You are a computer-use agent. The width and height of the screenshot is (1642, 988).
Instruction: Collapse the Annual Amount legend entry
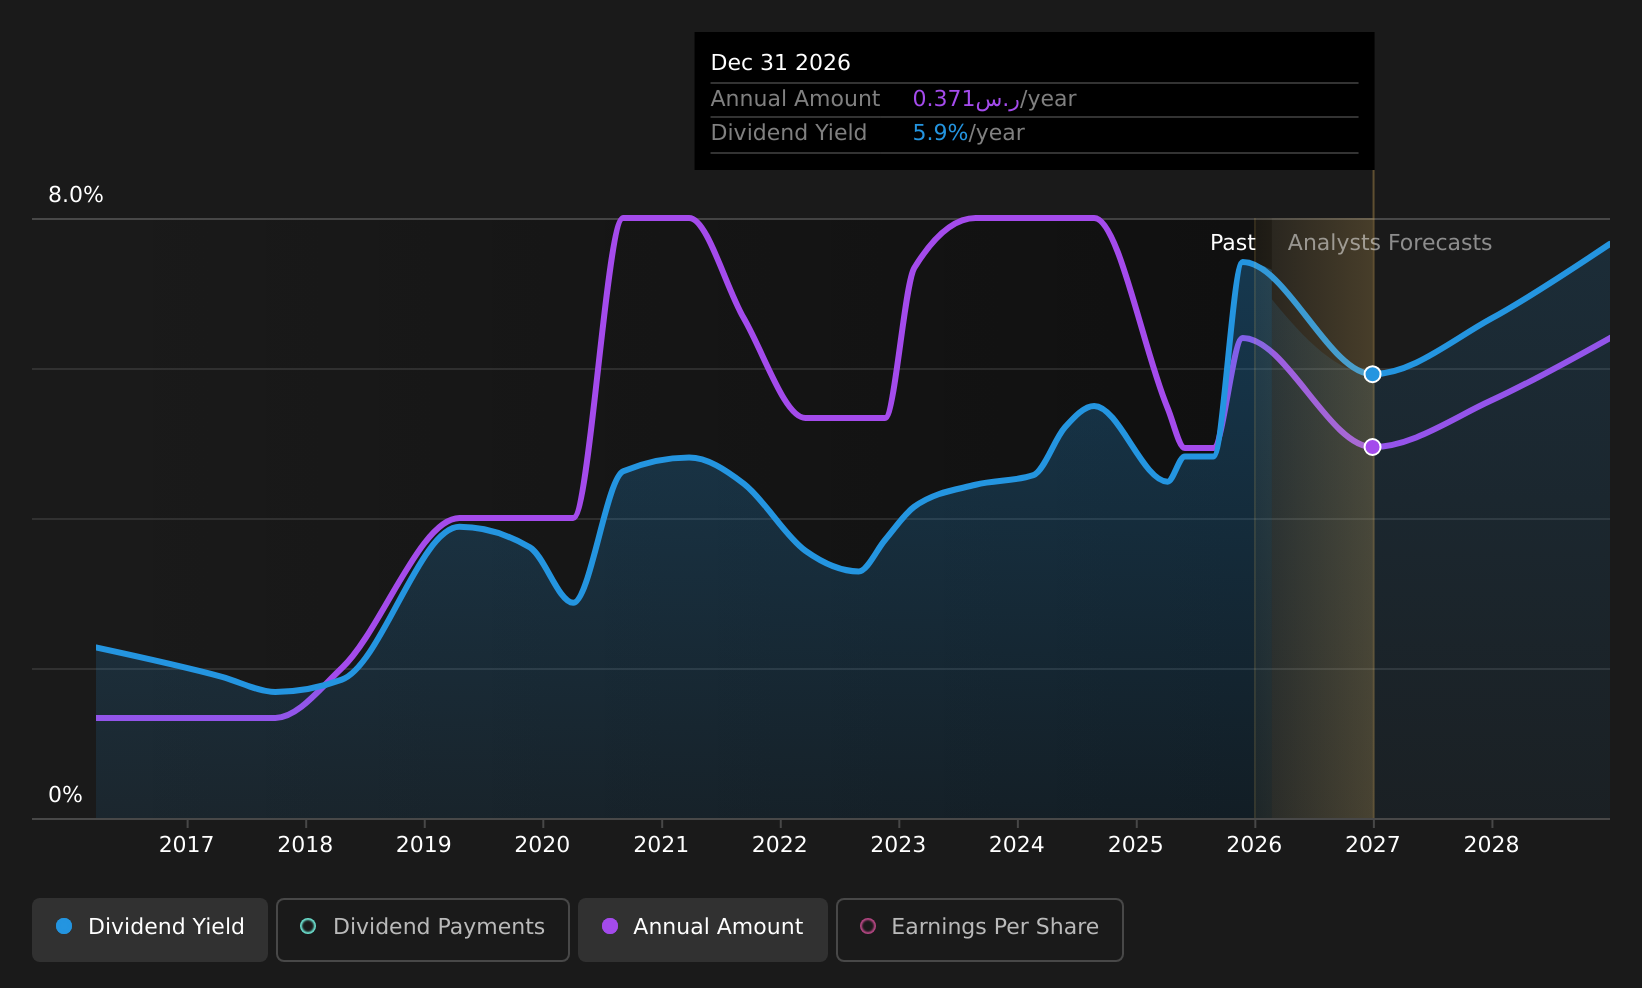(702, 928)
